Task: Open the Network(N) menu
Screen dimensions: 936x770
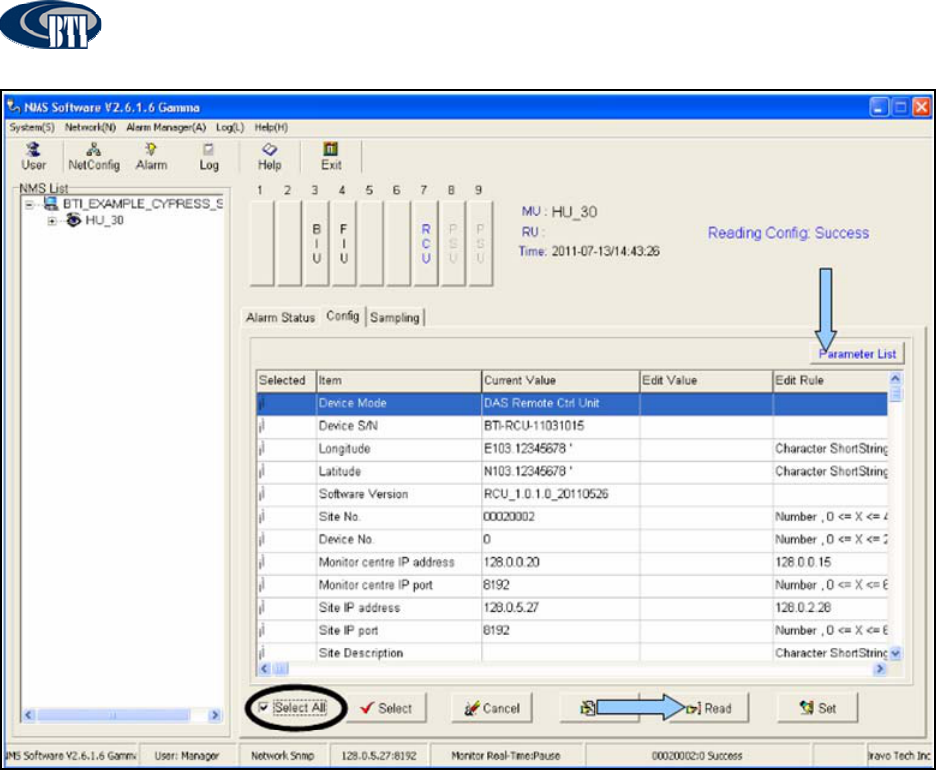Action: [90, 127]
